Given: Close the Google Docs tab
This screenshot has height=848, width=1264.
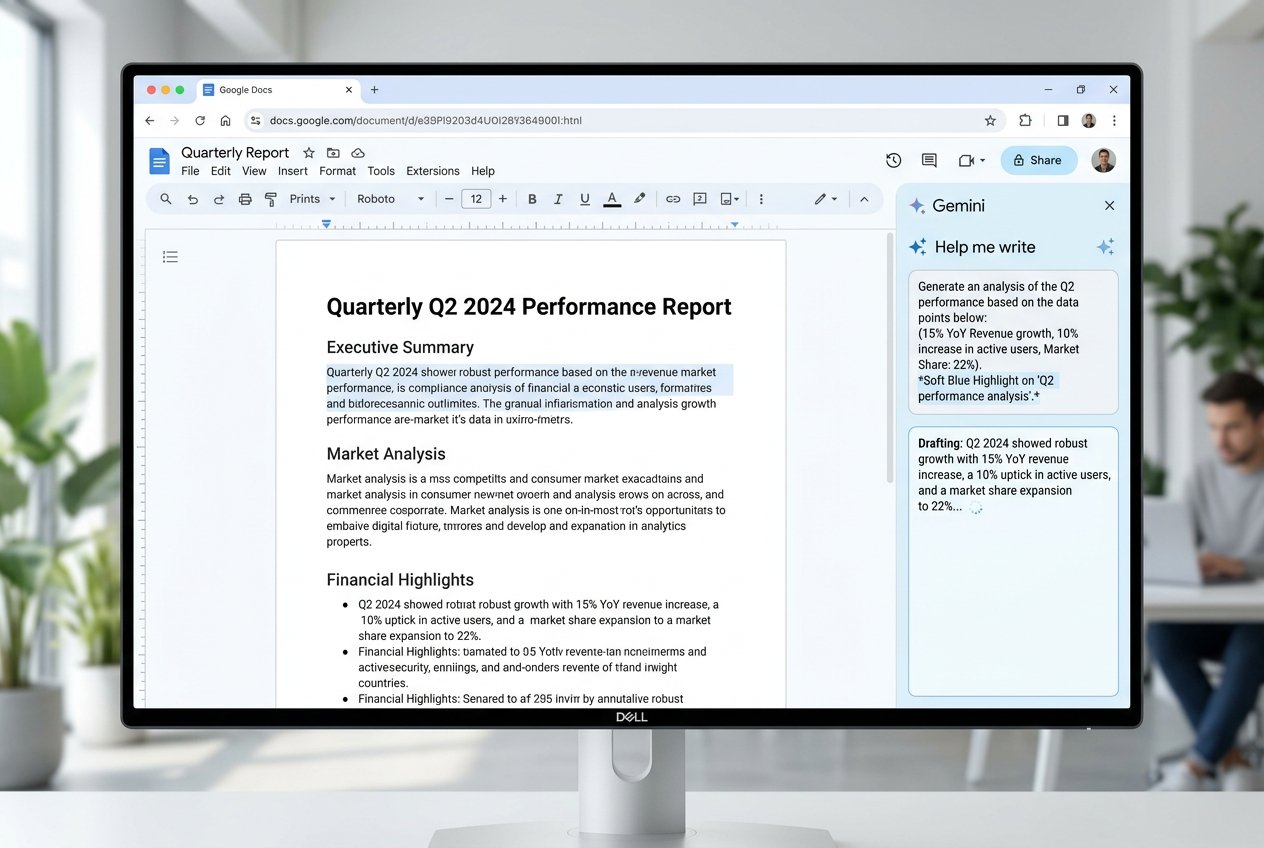Looking at the screenshot, I should click(x=349, y=90).
